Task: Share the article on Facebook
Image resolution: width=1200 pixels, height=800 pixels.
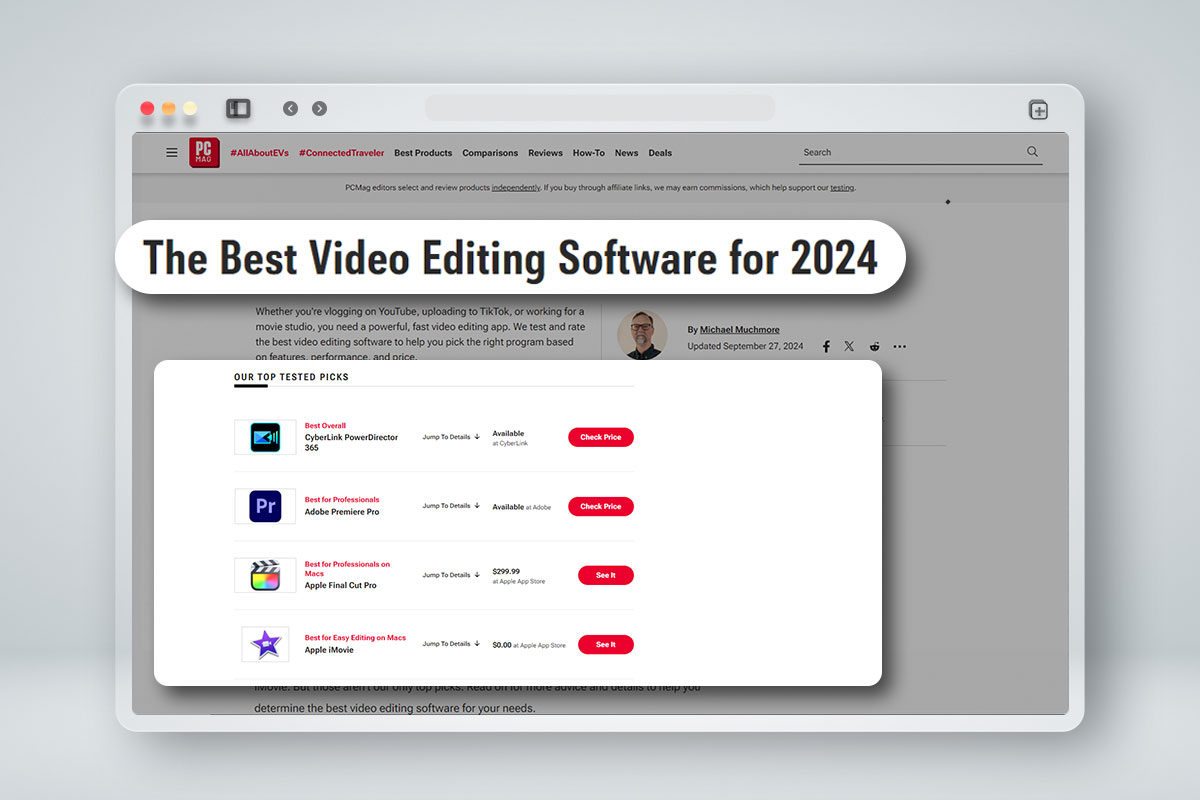Action: tap(826, 346)
